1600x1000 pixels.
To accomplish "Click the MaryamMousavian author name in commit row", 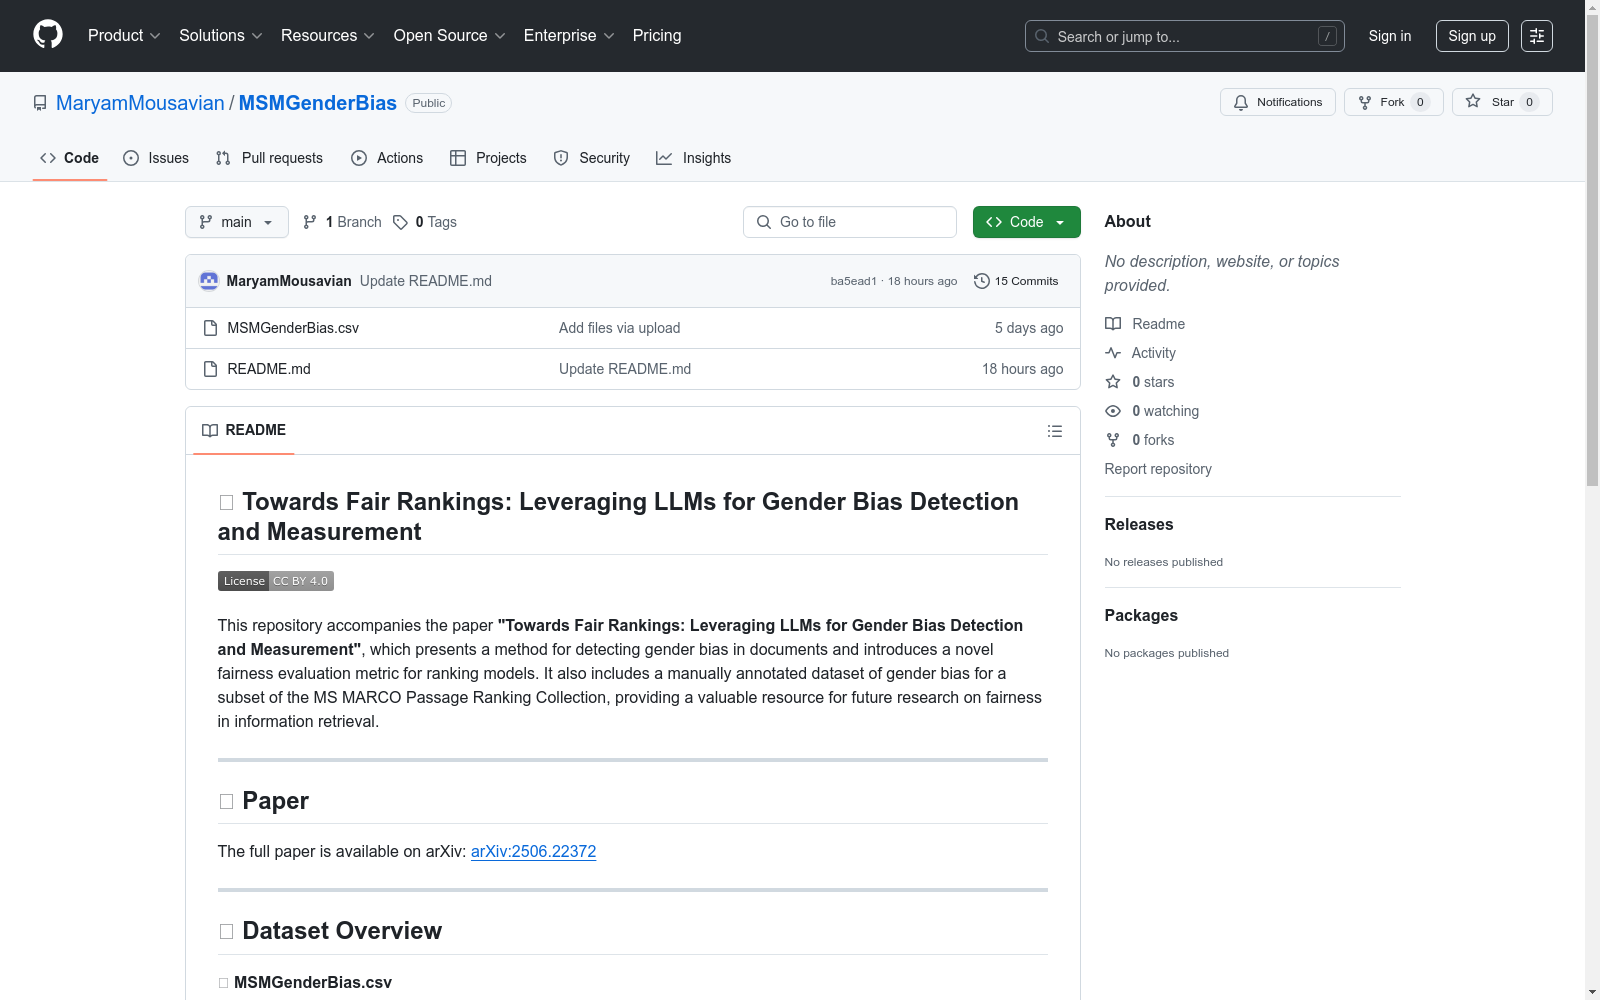I will [x=289, y=281].
